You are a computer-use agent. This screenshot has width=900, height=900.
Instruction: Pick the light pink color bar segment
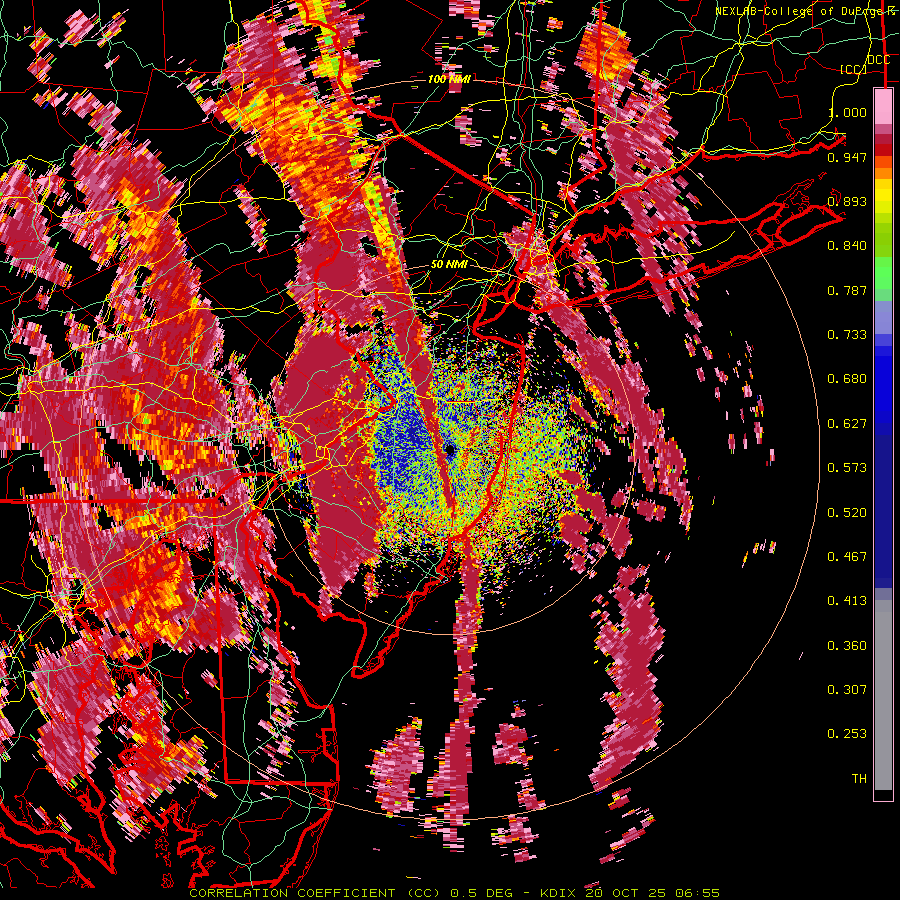(x=883, y=106)
